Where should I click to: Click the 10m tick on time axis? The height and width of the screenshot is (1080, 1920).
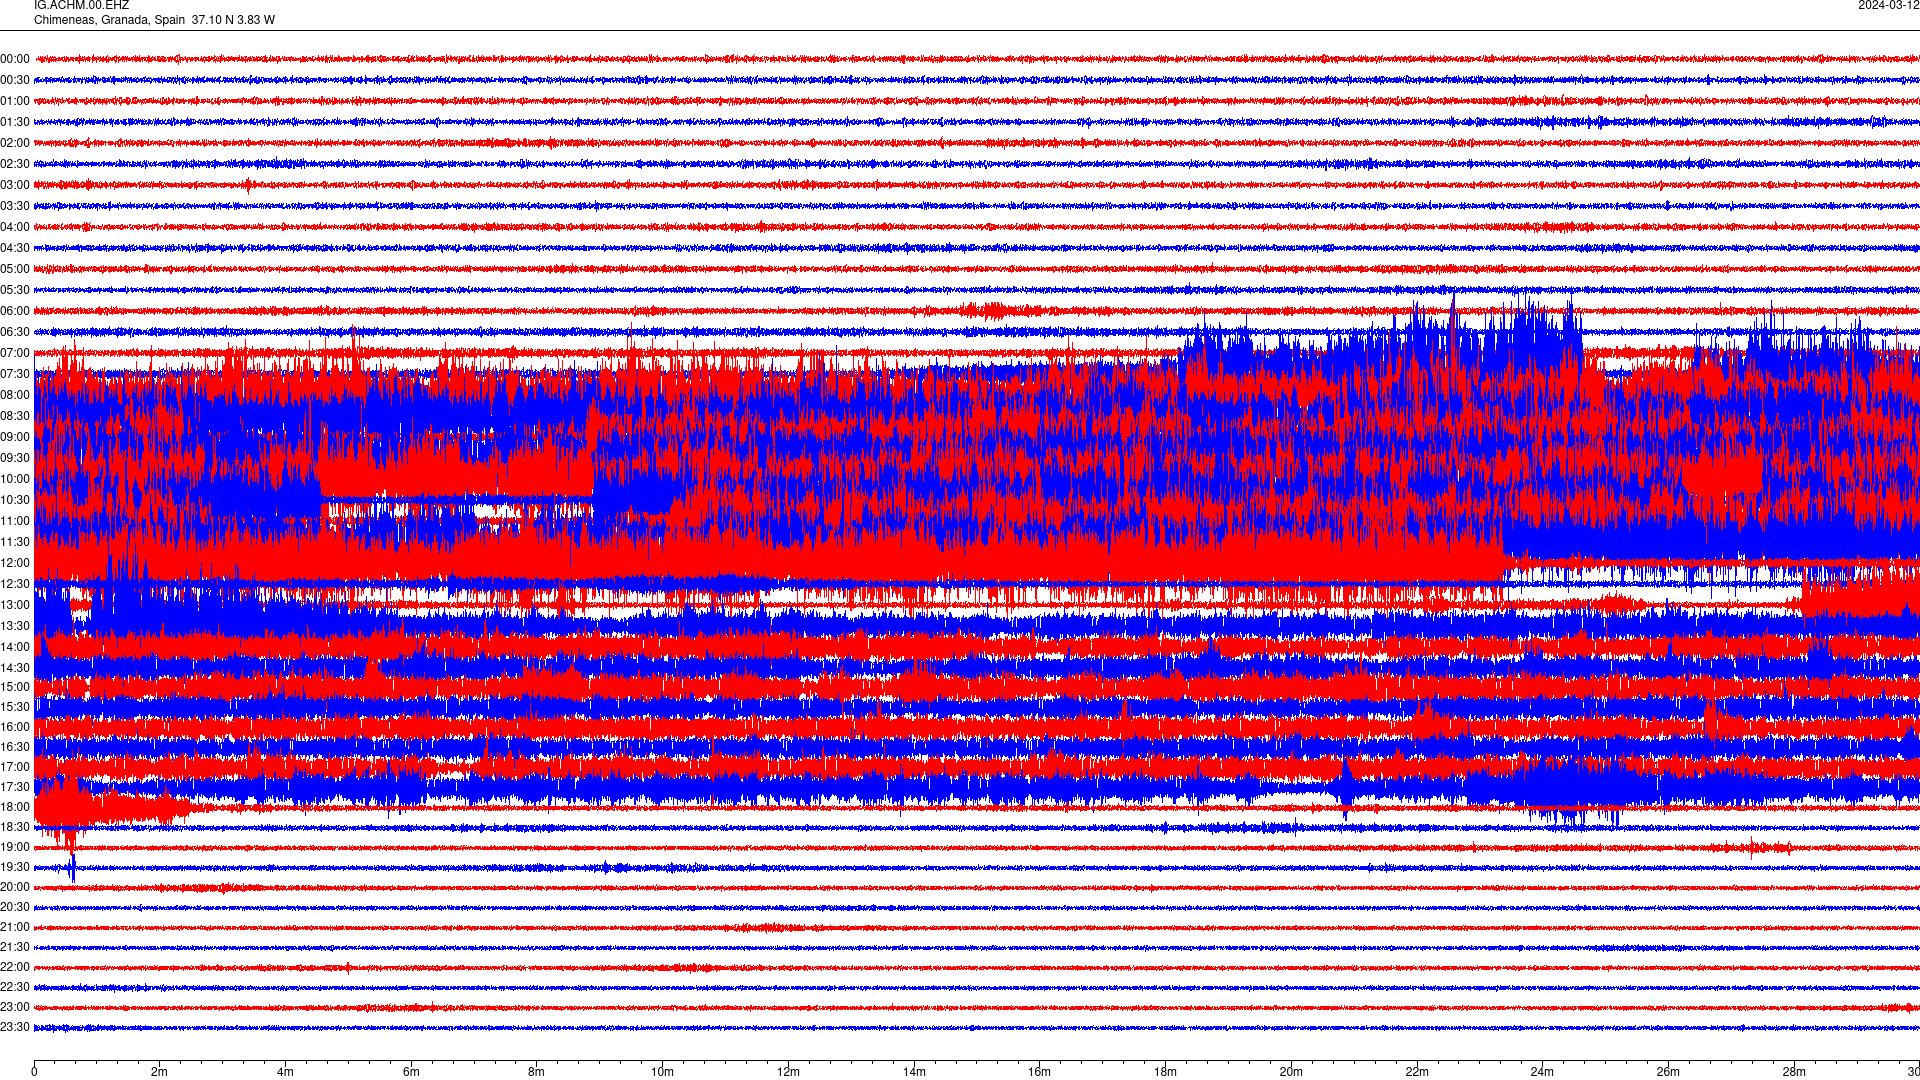click(x=662, y=1072)
